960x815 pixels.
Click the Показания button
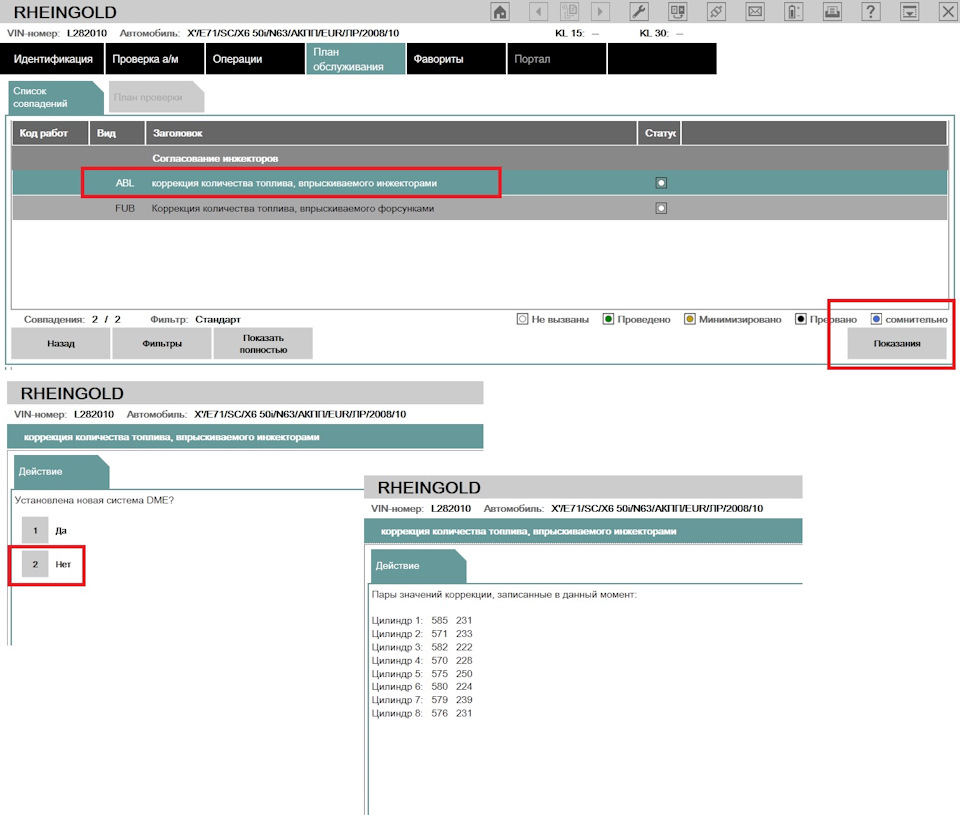tap(897, 344)
